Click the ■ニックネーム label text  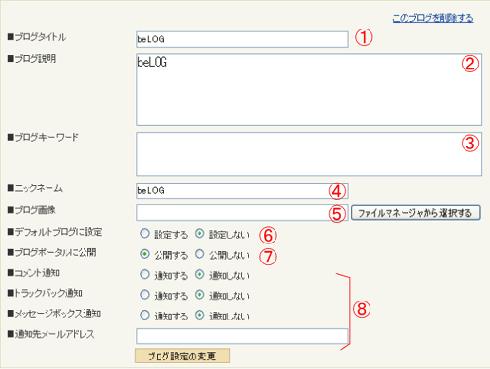[x=35, y=188]
